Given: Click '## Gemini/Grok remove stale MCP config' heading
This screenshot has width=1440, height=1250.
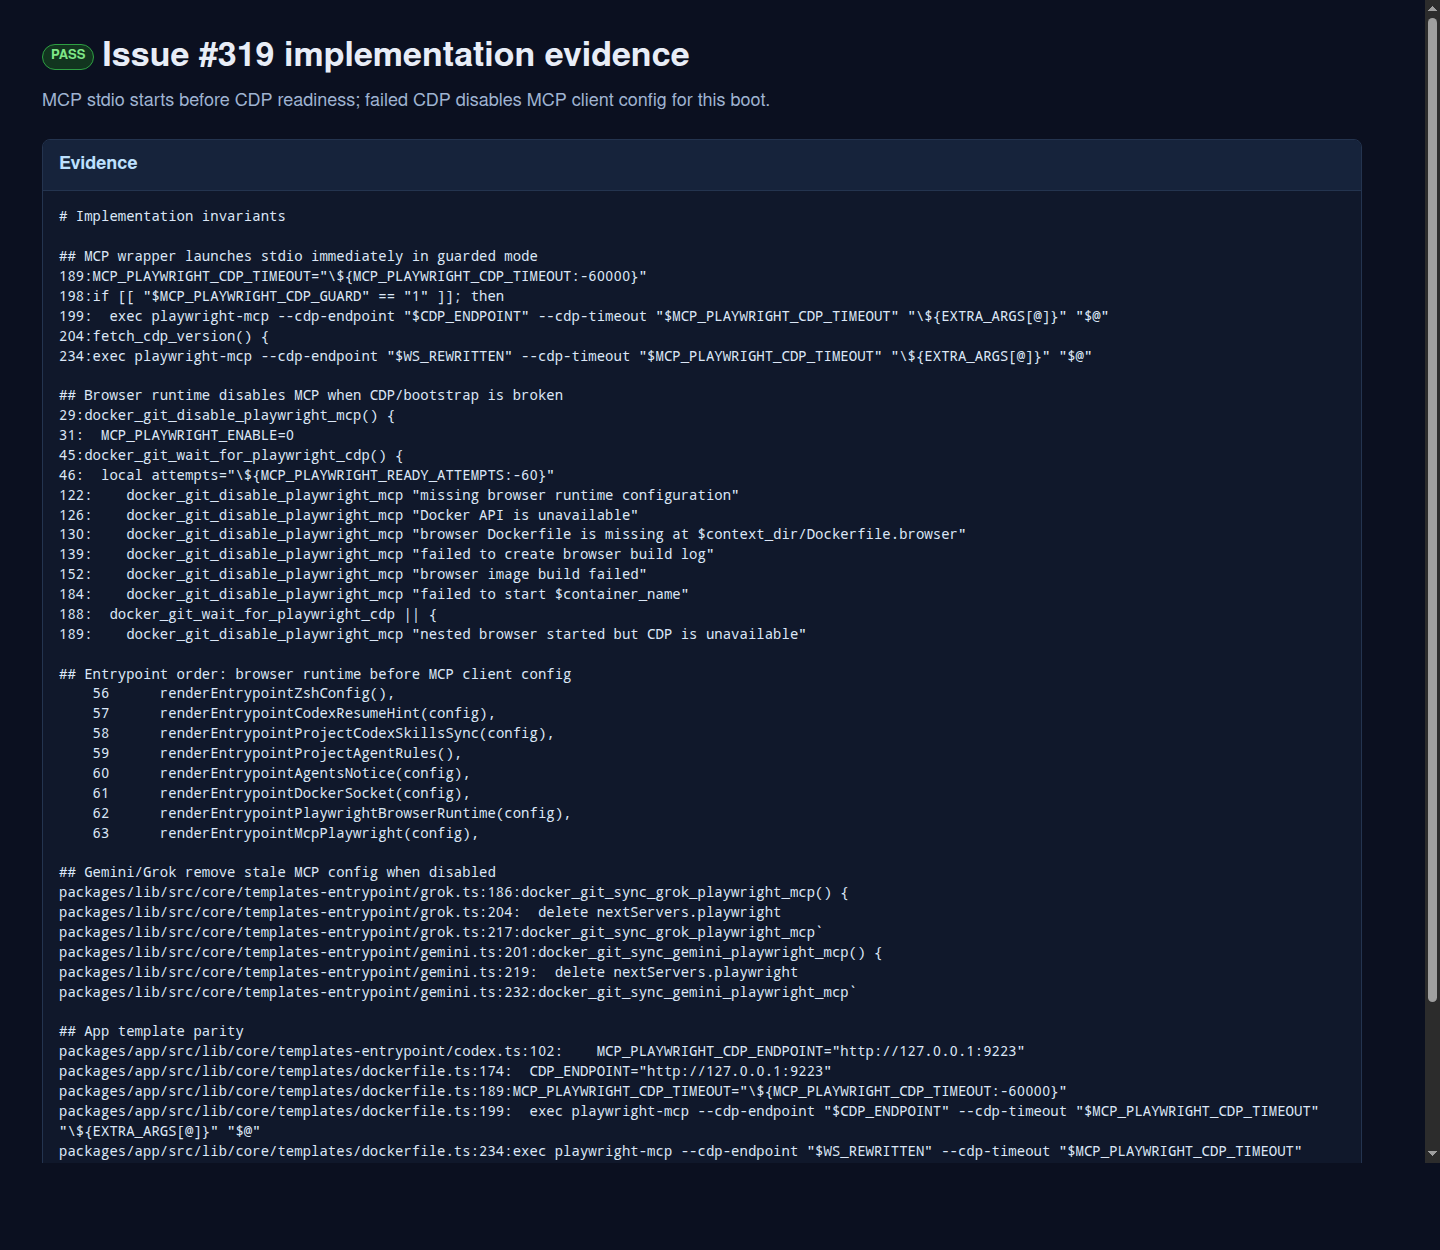Looking at the screenshot, I should tap(277, 873).
